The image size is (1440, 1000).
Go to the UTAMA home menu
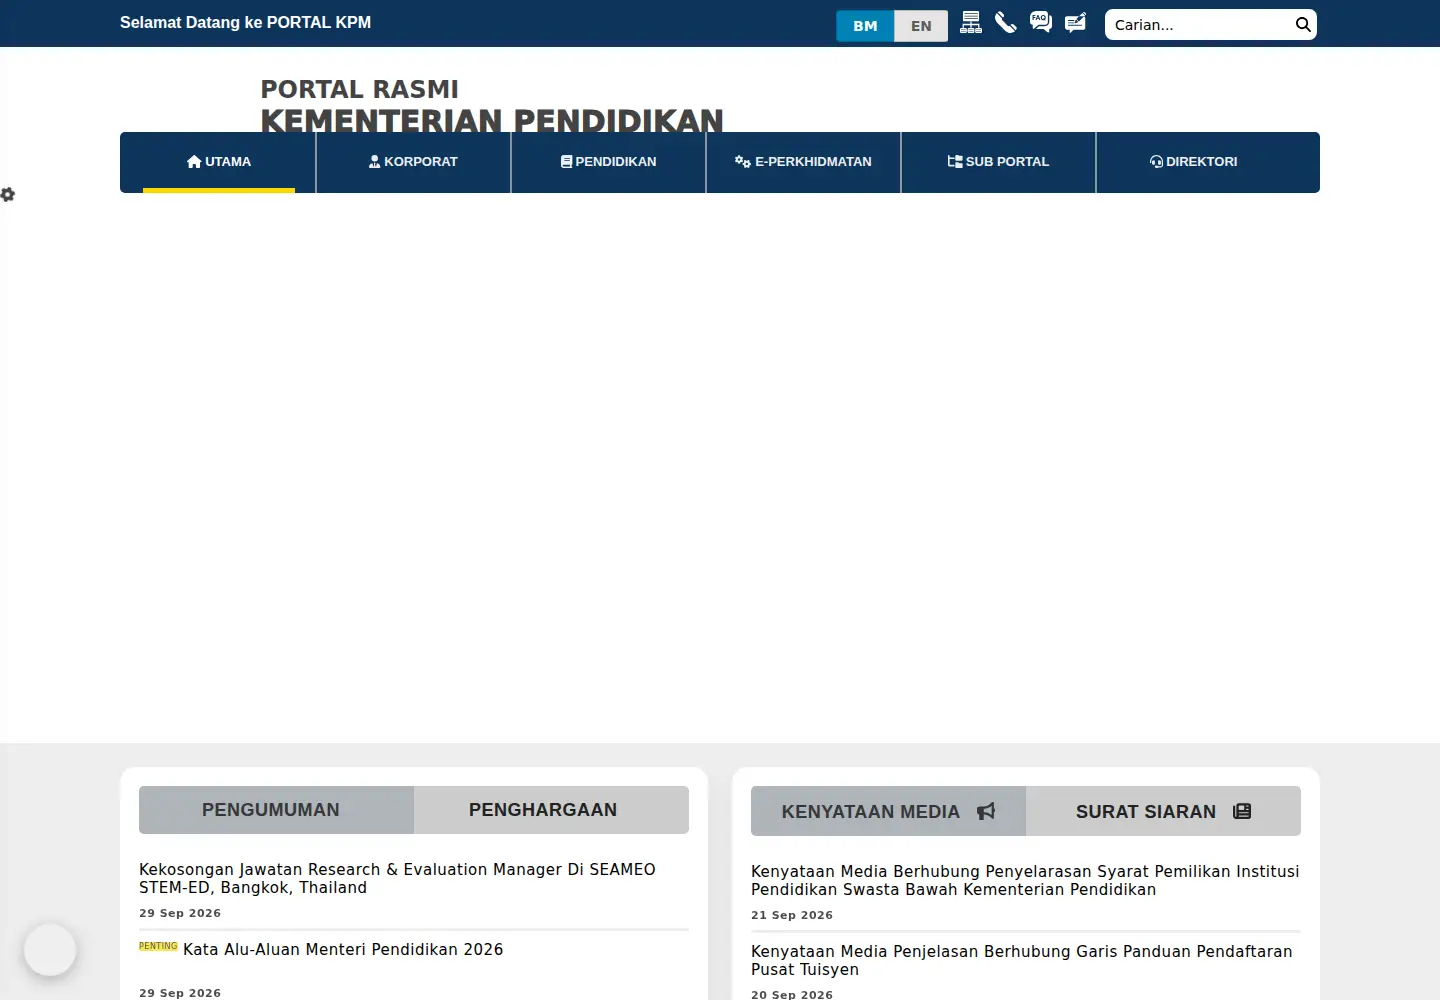219,162
